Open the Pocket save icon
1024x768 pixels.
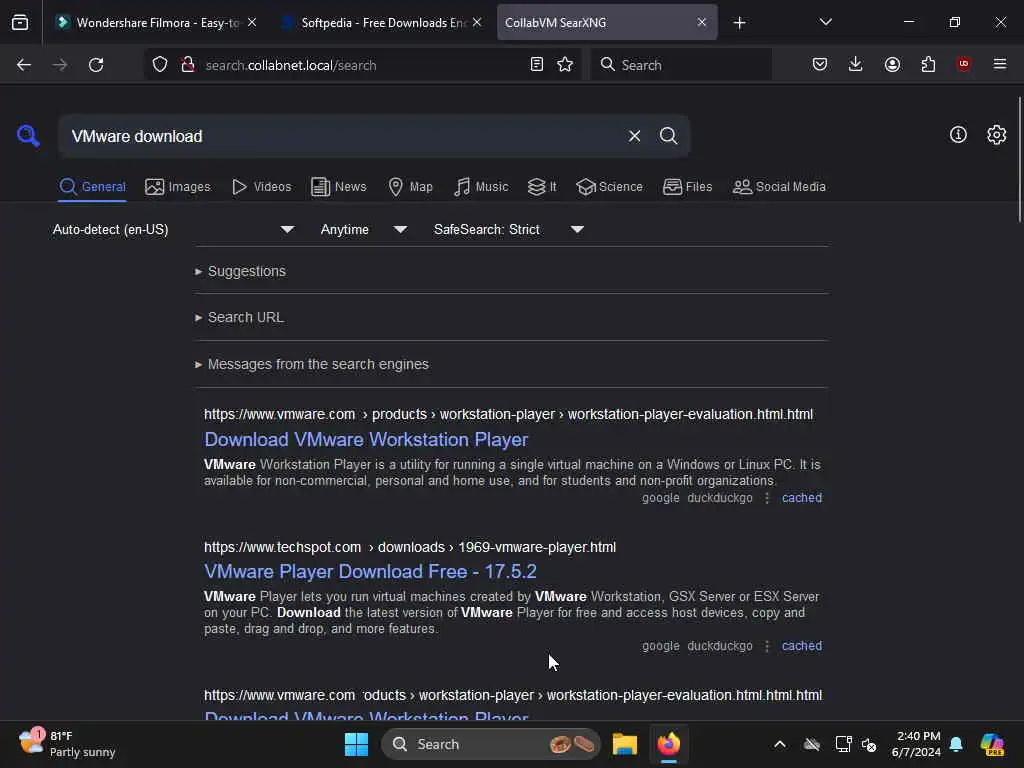point(820,65)
